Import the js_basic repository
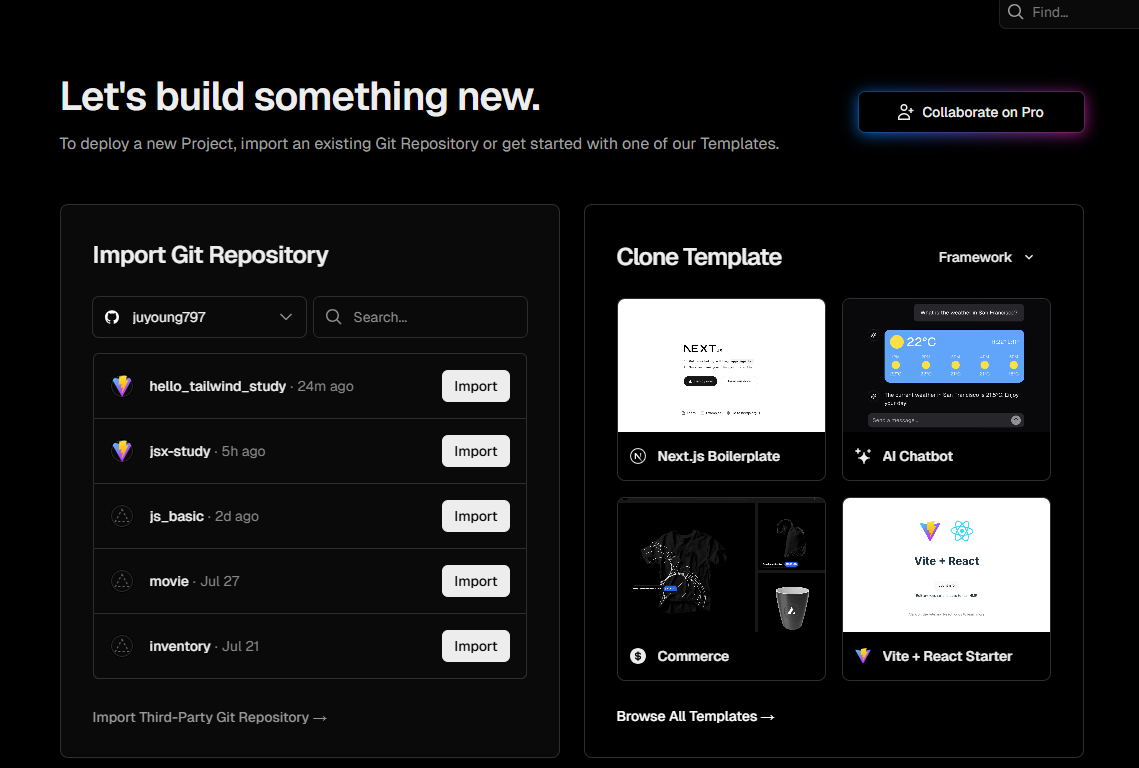 click(476, 516)
